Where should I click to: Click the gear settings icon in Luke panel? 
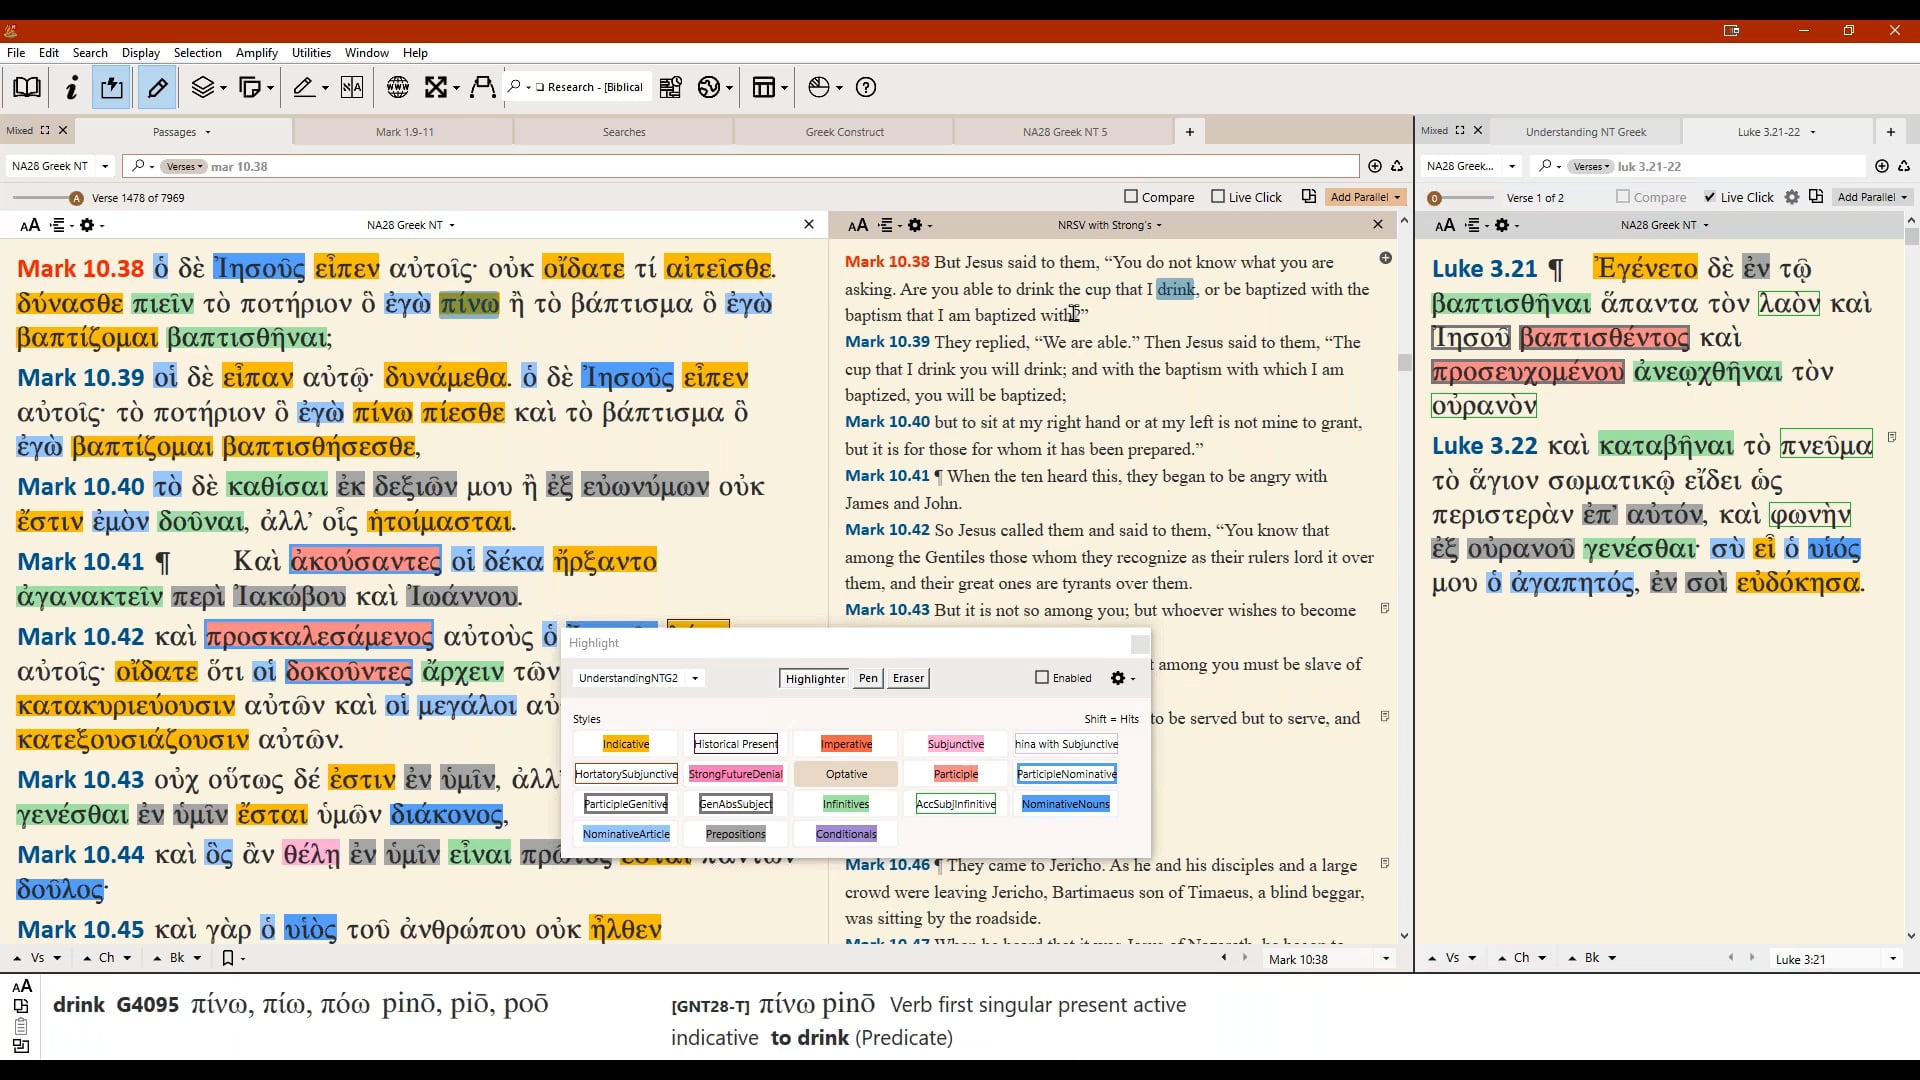[x=1504, y=226]
